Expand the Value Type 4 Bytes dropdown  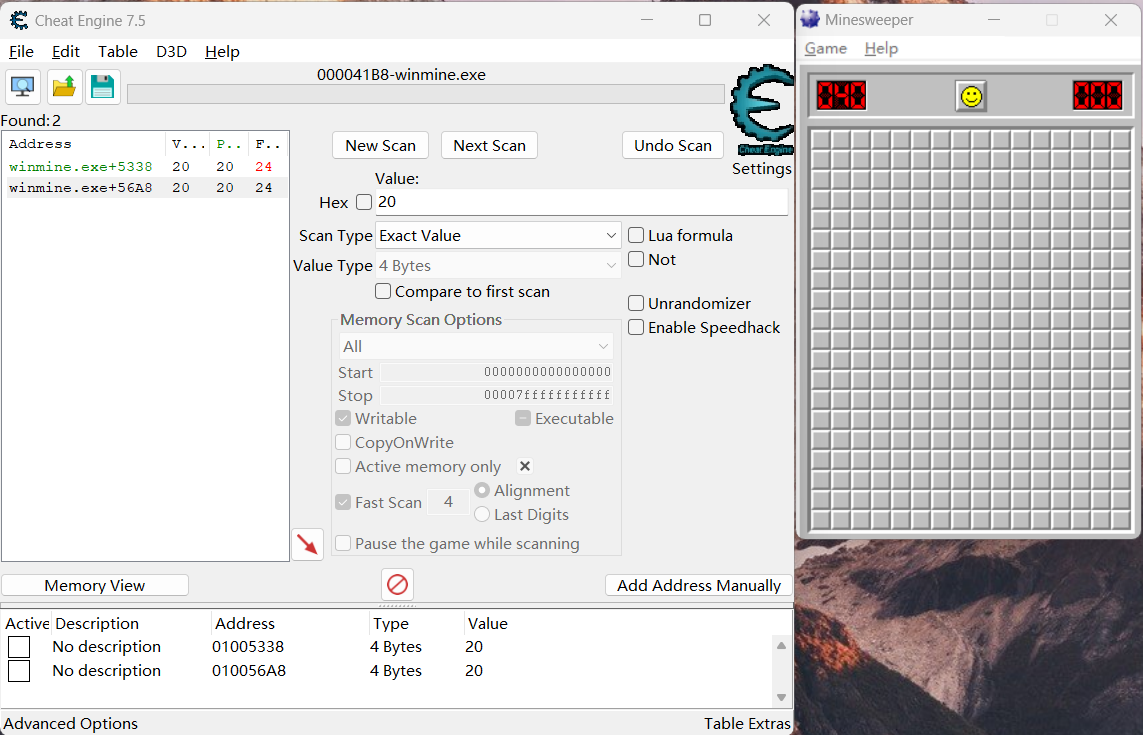coord(498,266)
